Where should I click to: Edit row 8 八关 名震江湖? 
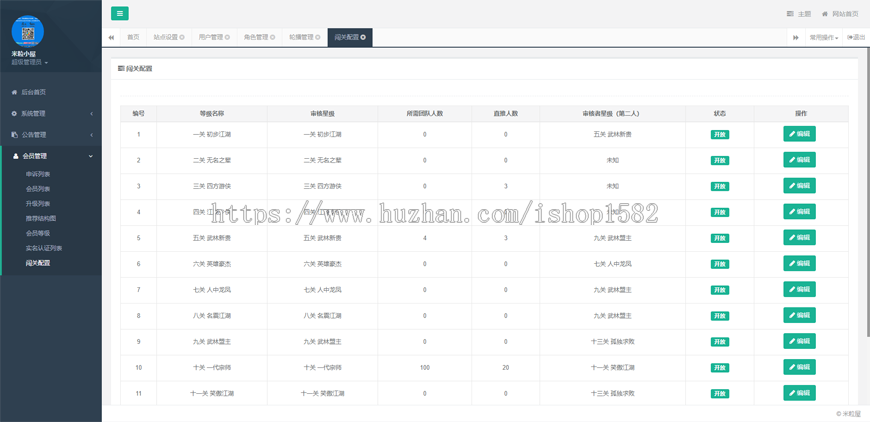800,315
